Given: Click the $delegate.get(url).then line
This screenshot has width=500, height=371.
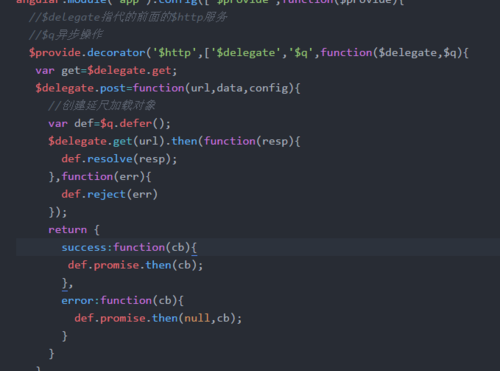Looking at the screenshot, I should pyautogui.click(x=174, y=141).
